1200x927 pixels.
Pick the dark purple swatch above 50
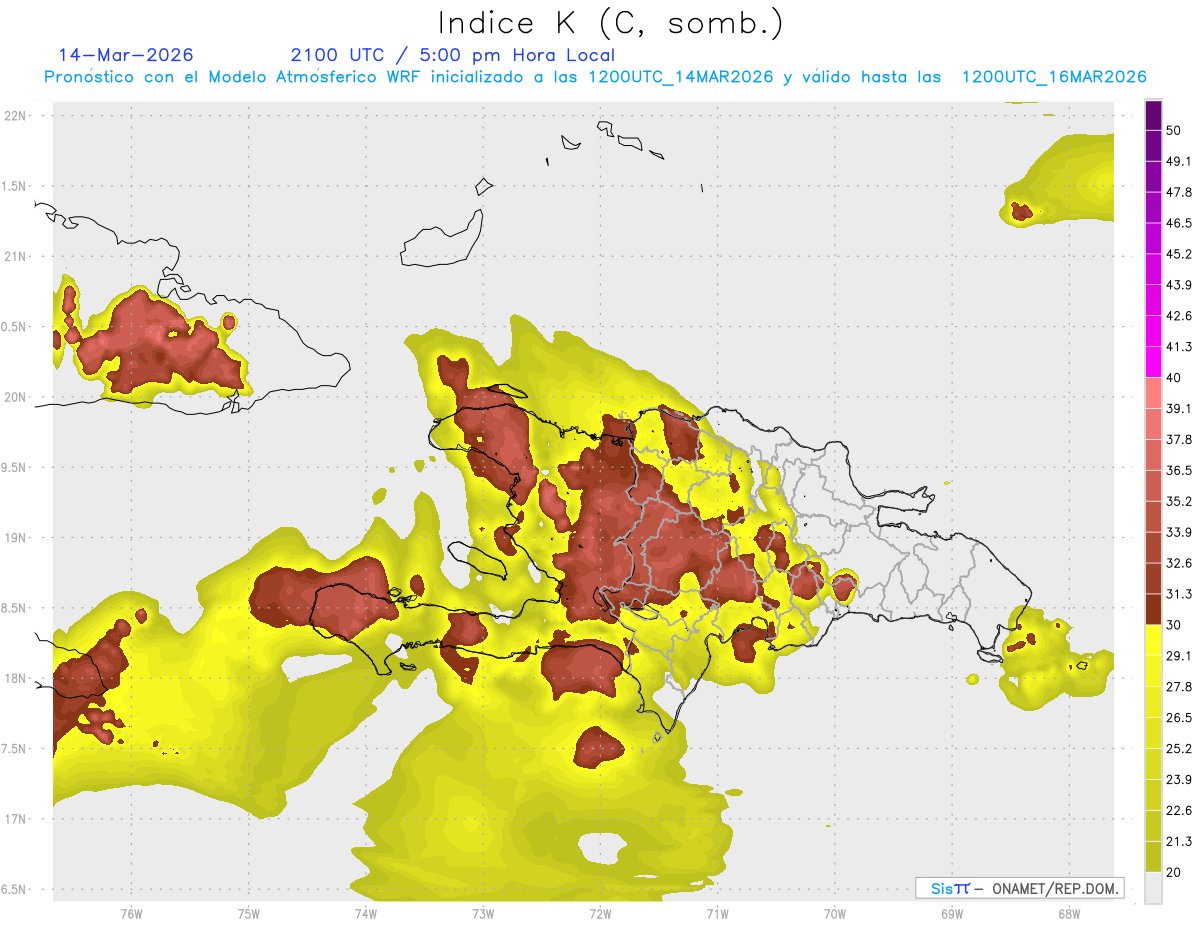point(1153,115)
